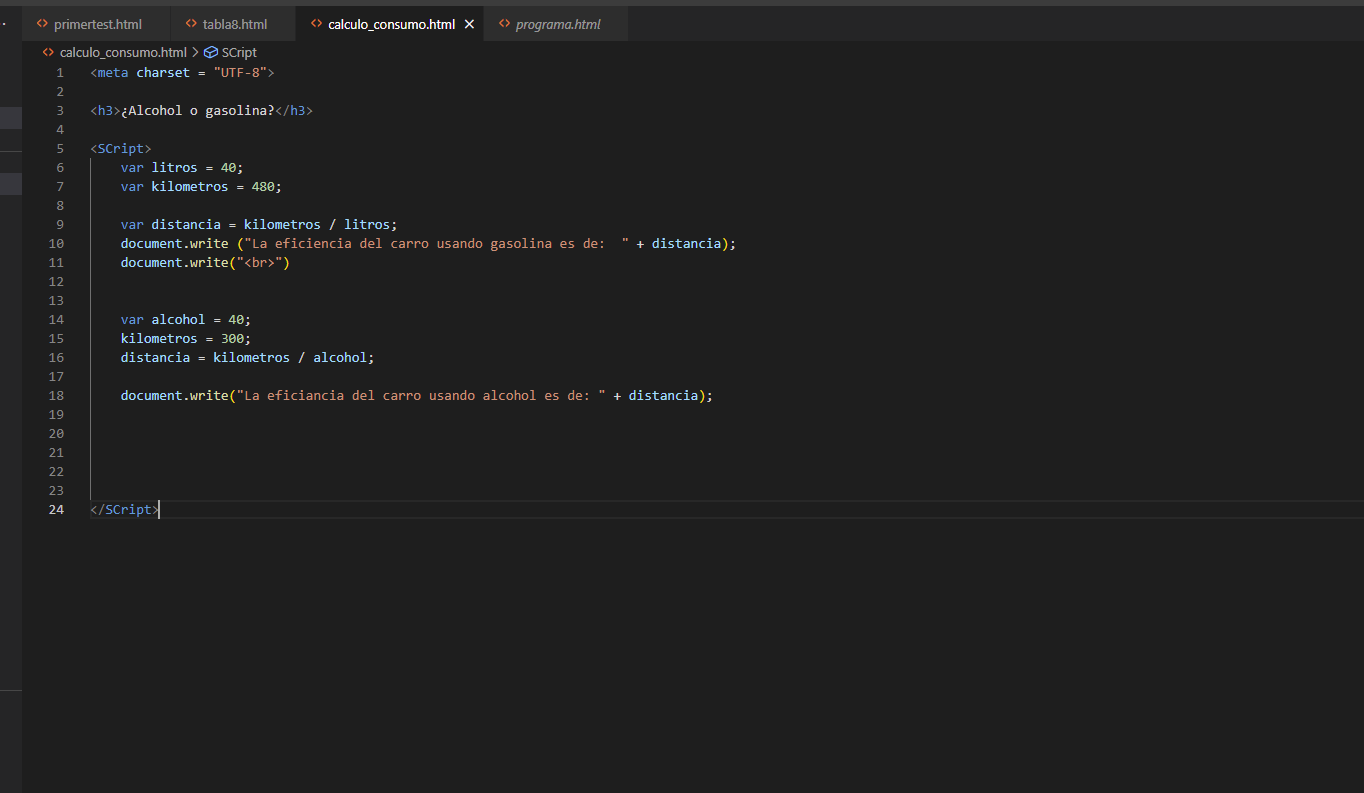Click the cube symbol icon beside SCript breadcrumb

tap(210, 52)
